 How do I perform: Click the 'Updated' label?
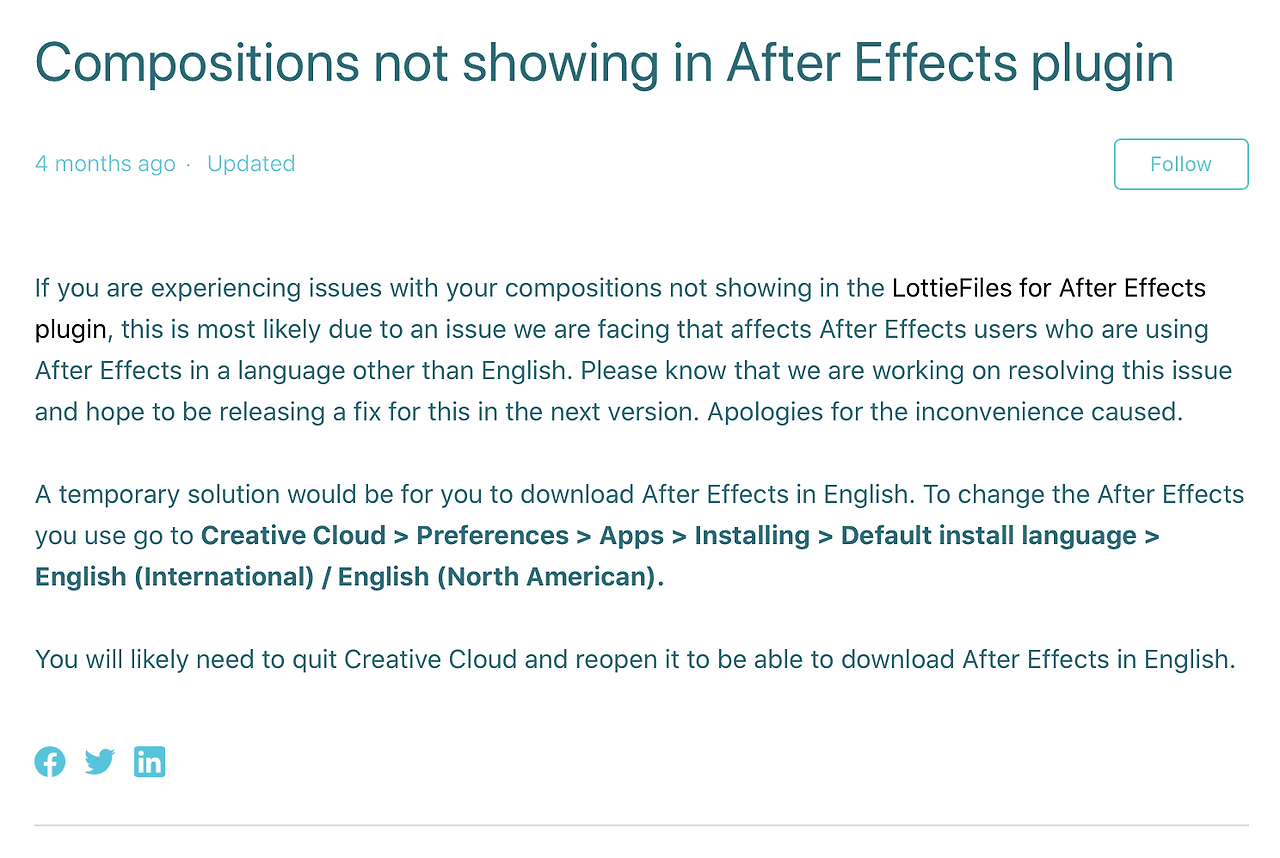[251, 164]
